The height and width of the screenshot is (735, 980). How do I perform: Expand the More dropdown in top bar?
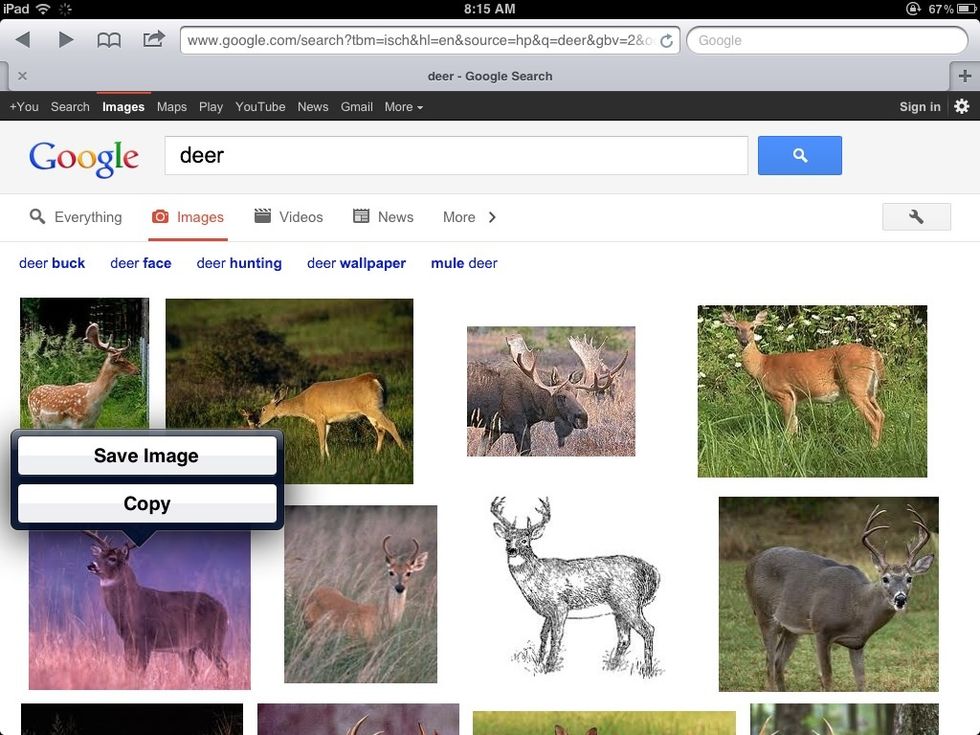coord(403,107)
